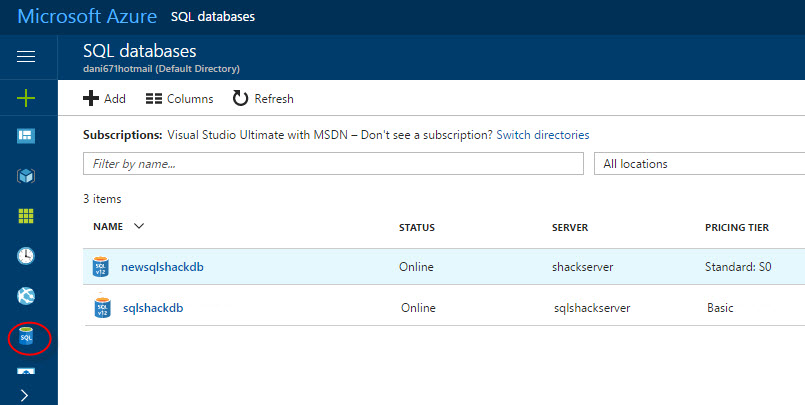The height and width of the screenshot is (405, 805).
Task: Open App Services globe icon
Action: pos(27,296)
